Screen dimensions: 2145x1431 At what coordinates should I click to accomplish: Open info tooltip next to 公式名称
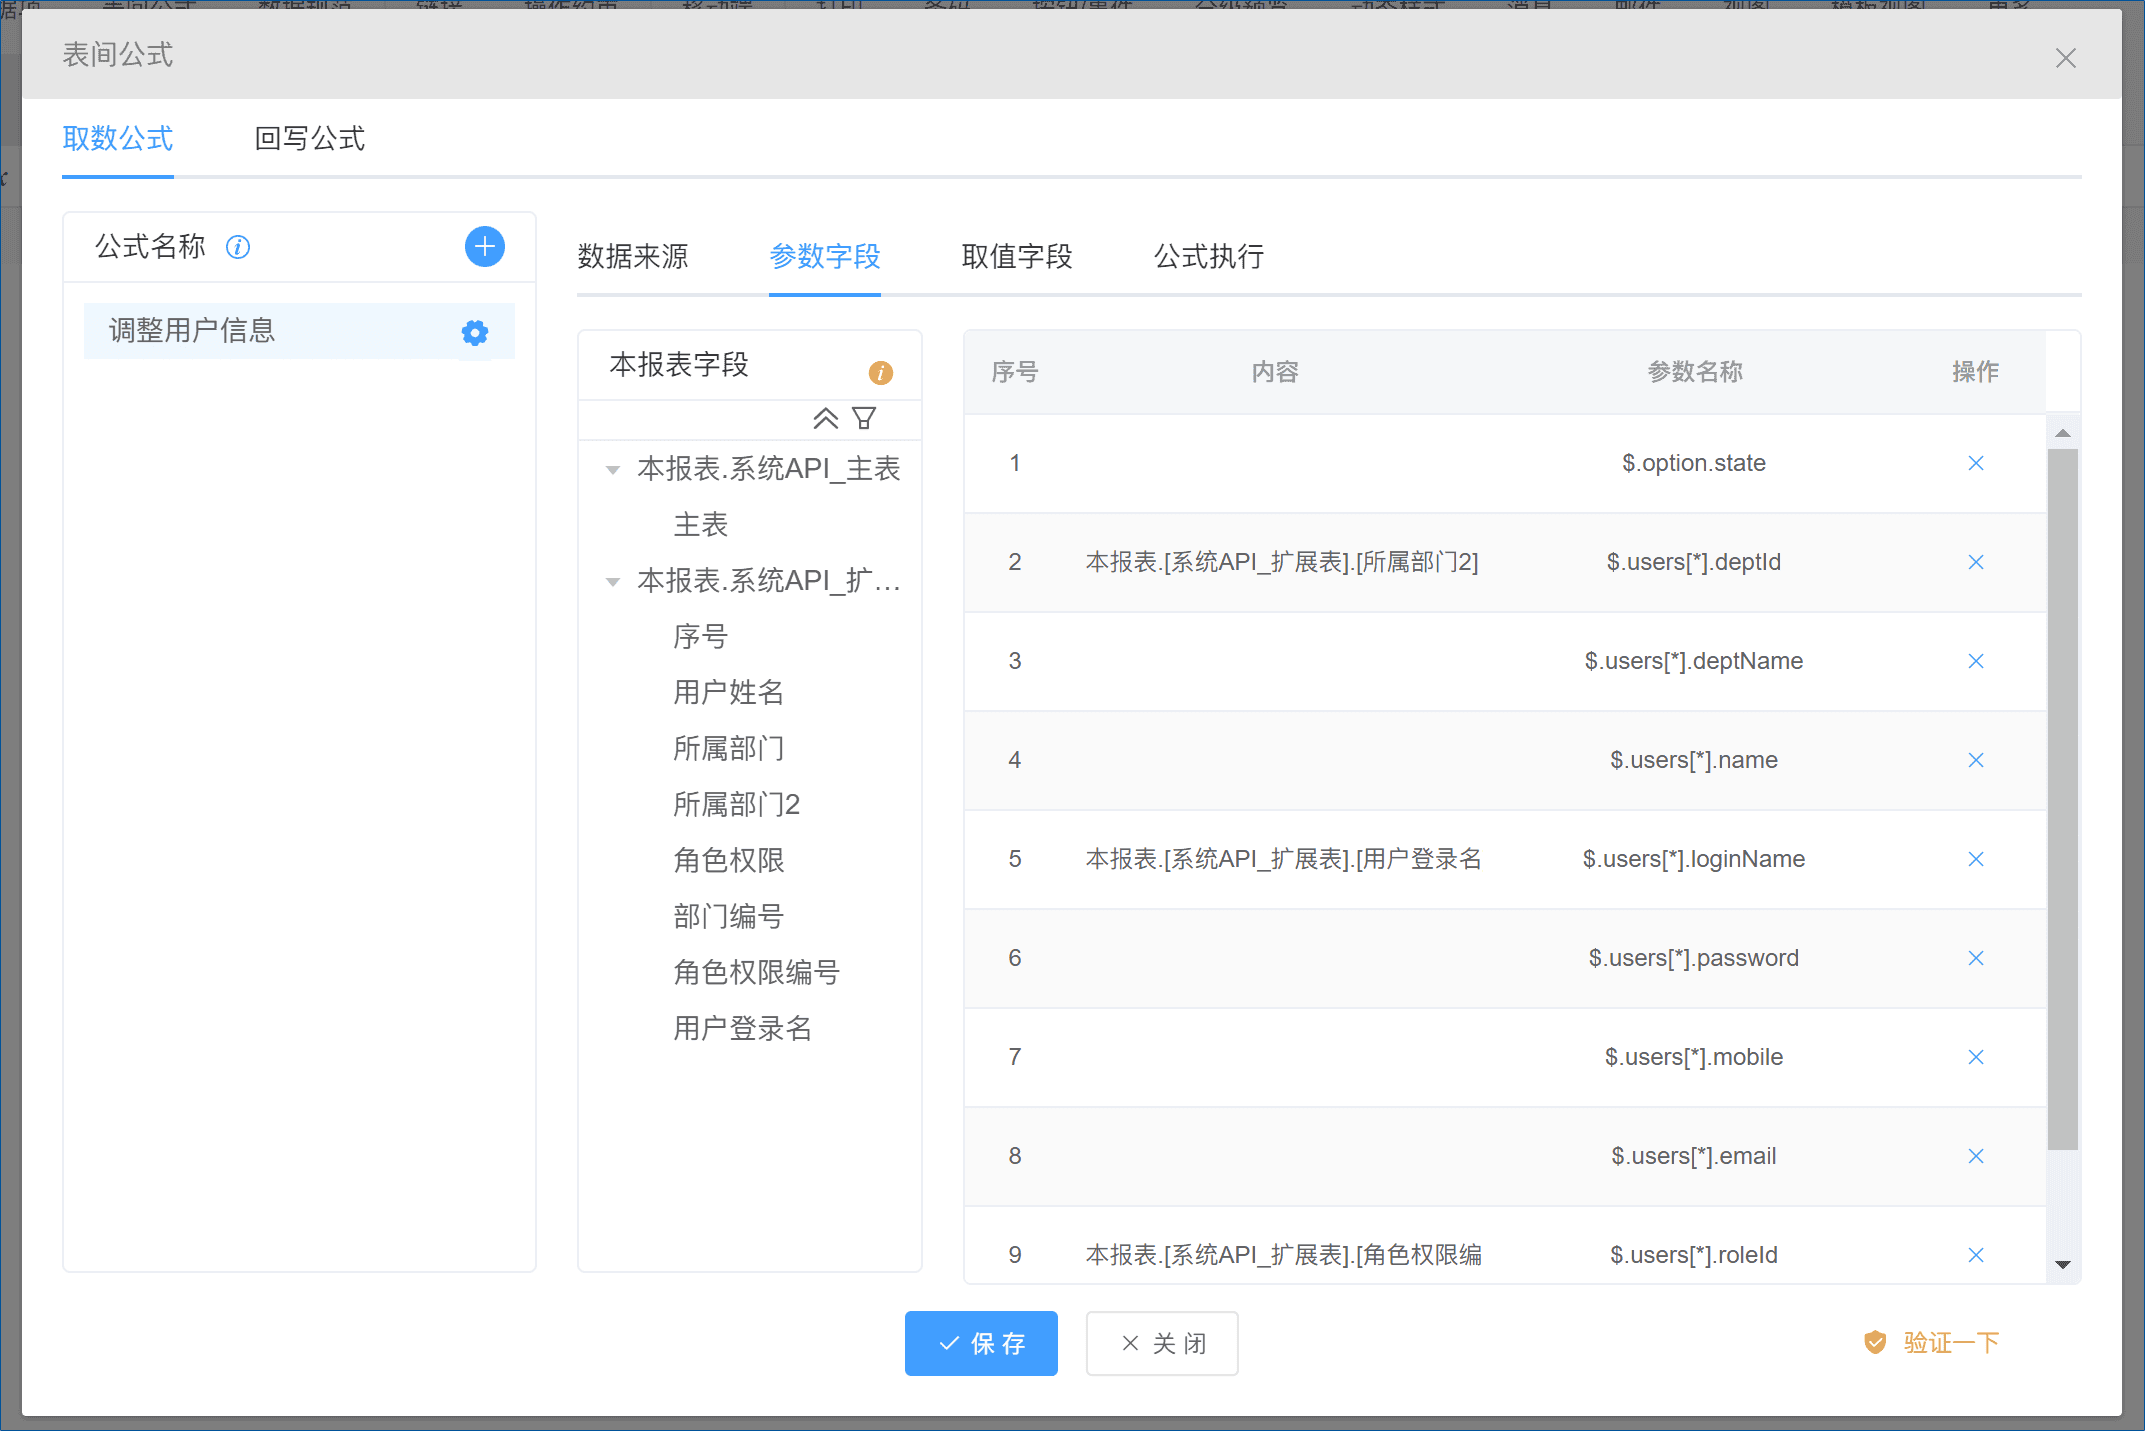pos(238,247)
